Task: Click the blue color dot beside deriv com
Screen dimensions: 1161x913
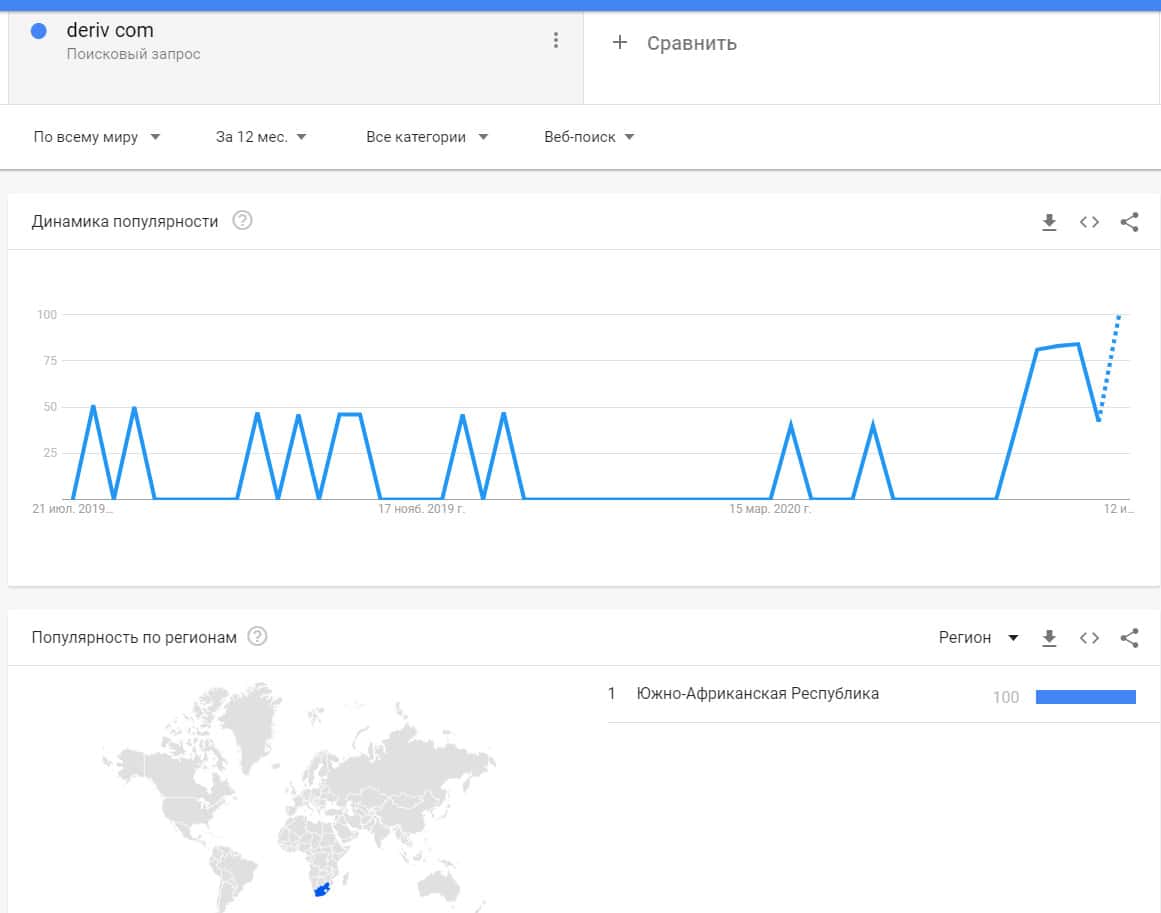Action: point(39,31)
